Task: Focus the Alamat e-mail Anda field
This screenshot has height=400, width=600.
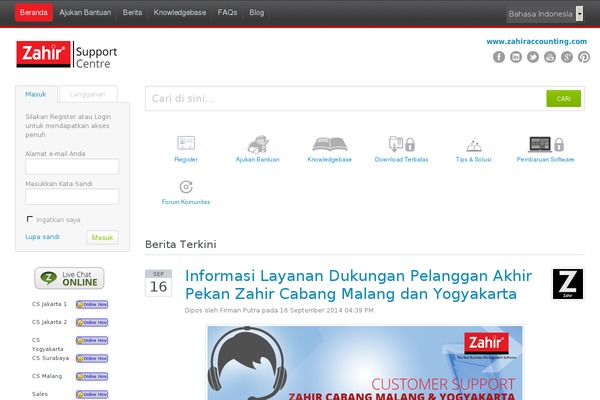Action: pyautogui.click(x=72, y=167)
